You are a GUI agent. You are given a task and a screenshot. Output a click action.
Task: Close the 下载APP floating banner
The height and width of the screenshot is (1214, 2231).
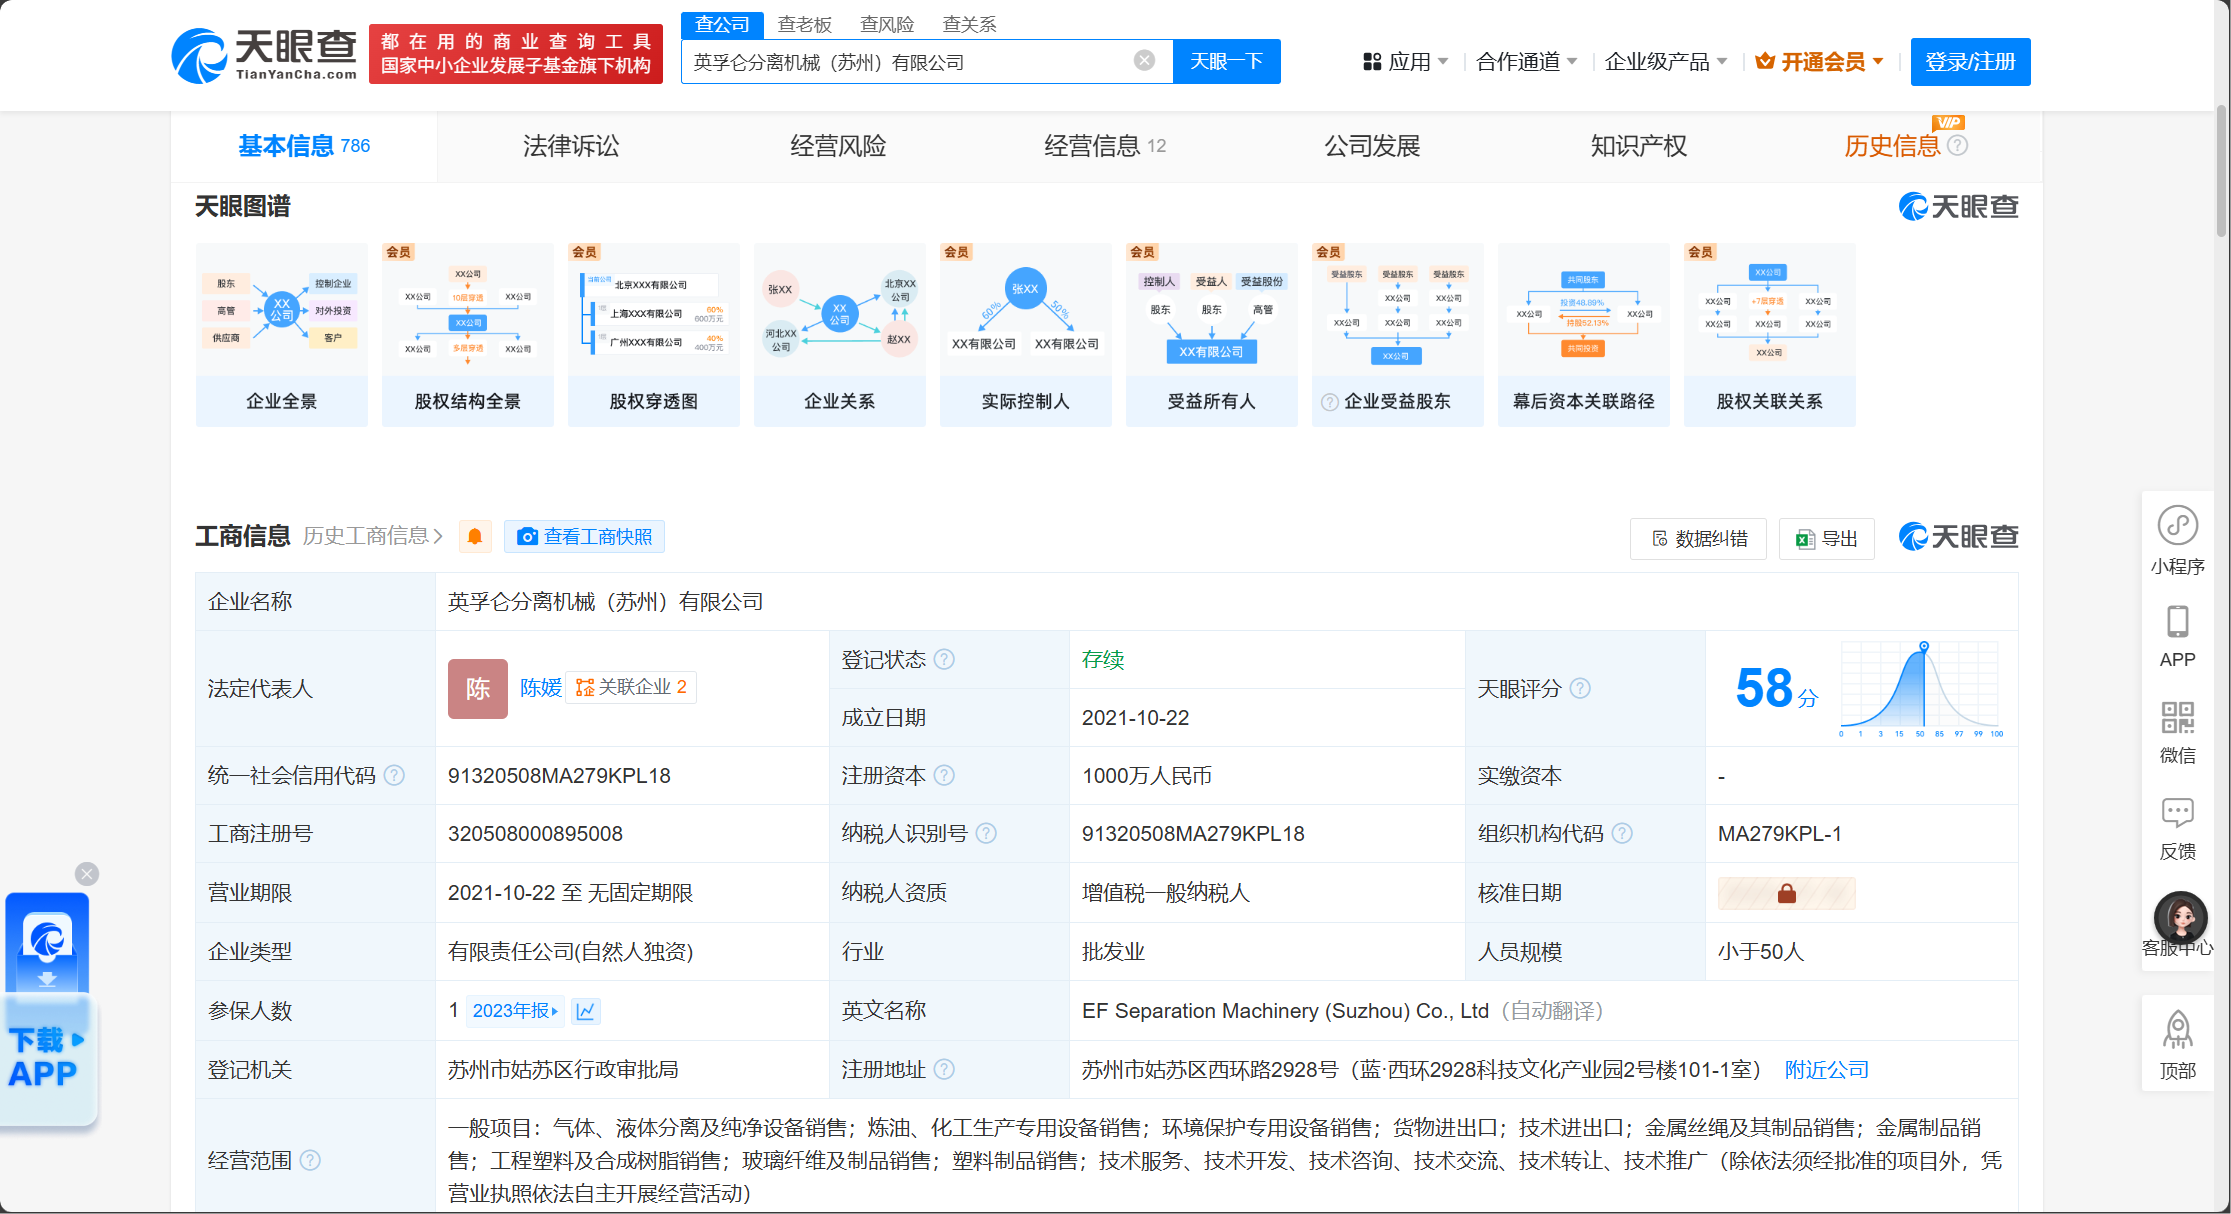coord(87,874)
